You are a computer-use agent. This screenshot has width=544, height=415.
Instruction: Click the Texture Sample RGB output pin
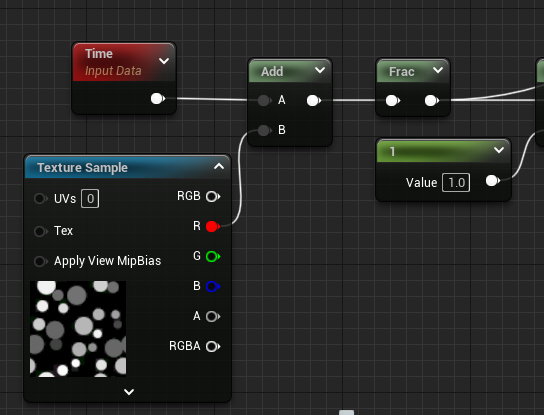(x=213, y=196)
